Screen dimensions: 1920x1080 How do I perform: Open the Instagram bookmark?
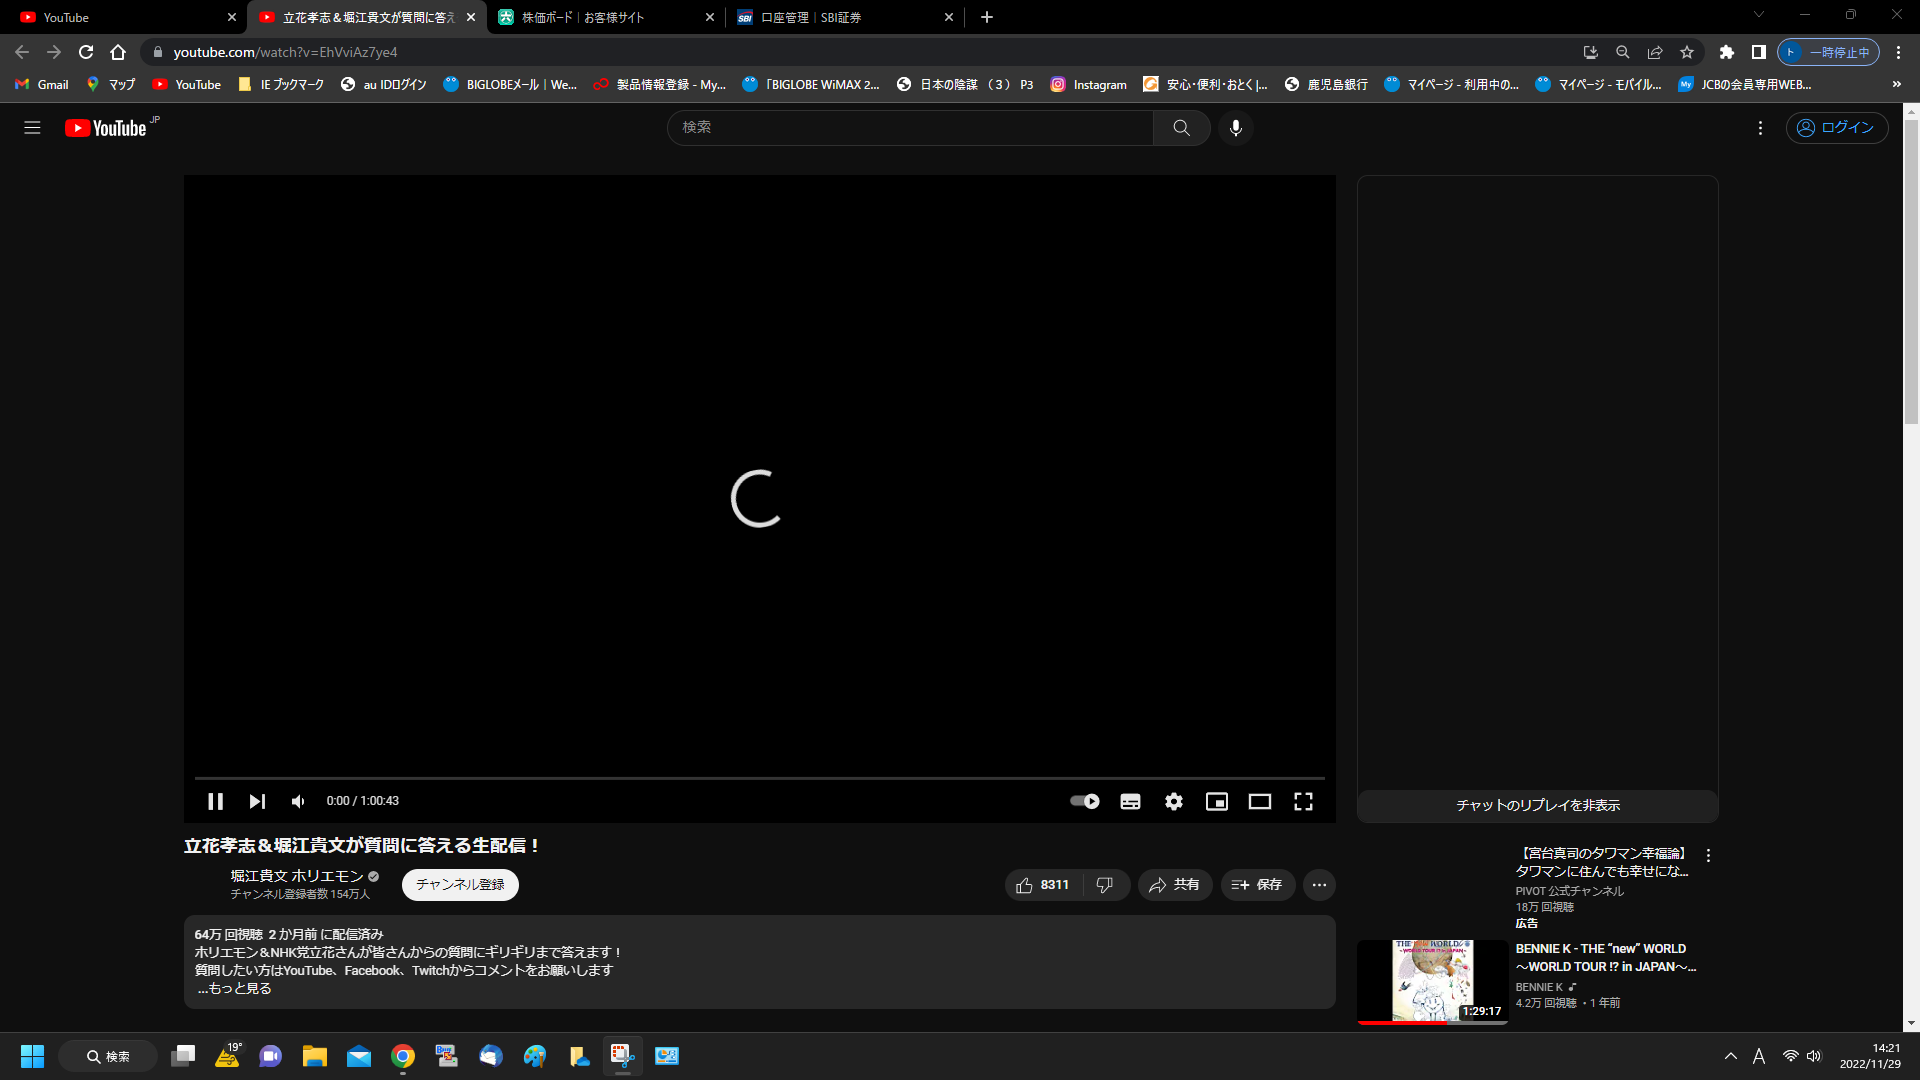click(1089, 85)
